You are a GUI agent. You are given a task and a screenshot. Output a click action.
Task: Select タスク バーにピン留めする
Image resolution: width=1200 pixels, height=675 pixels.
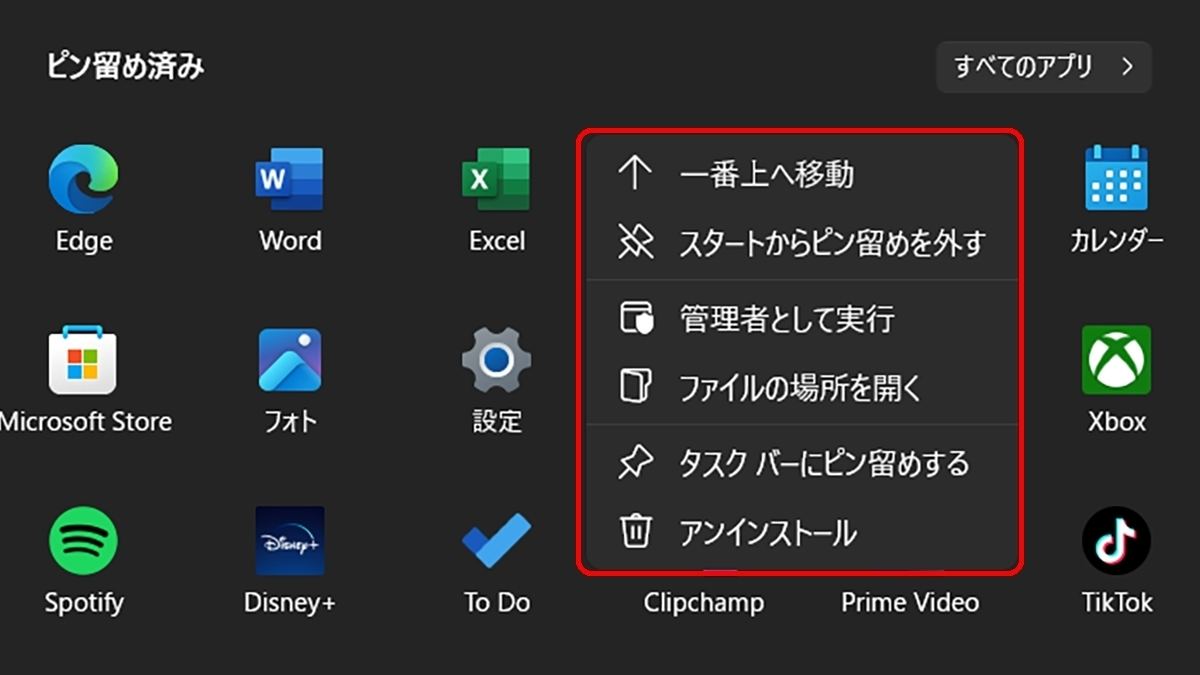pyautogui.click(x=802, y=463)
